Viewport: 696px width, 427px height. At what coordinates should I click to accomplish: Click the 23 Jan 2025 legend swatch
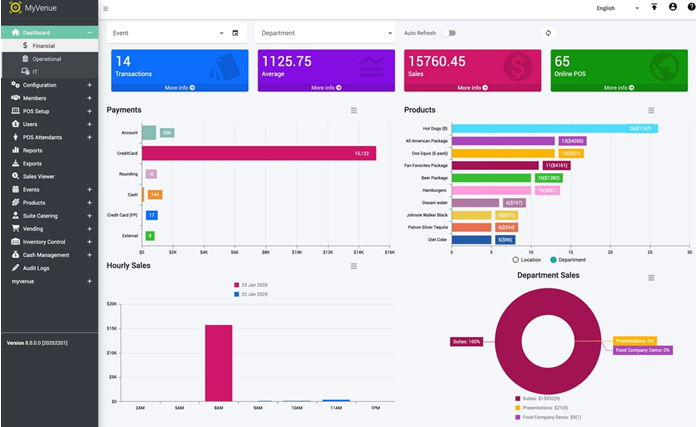(235, 287)
